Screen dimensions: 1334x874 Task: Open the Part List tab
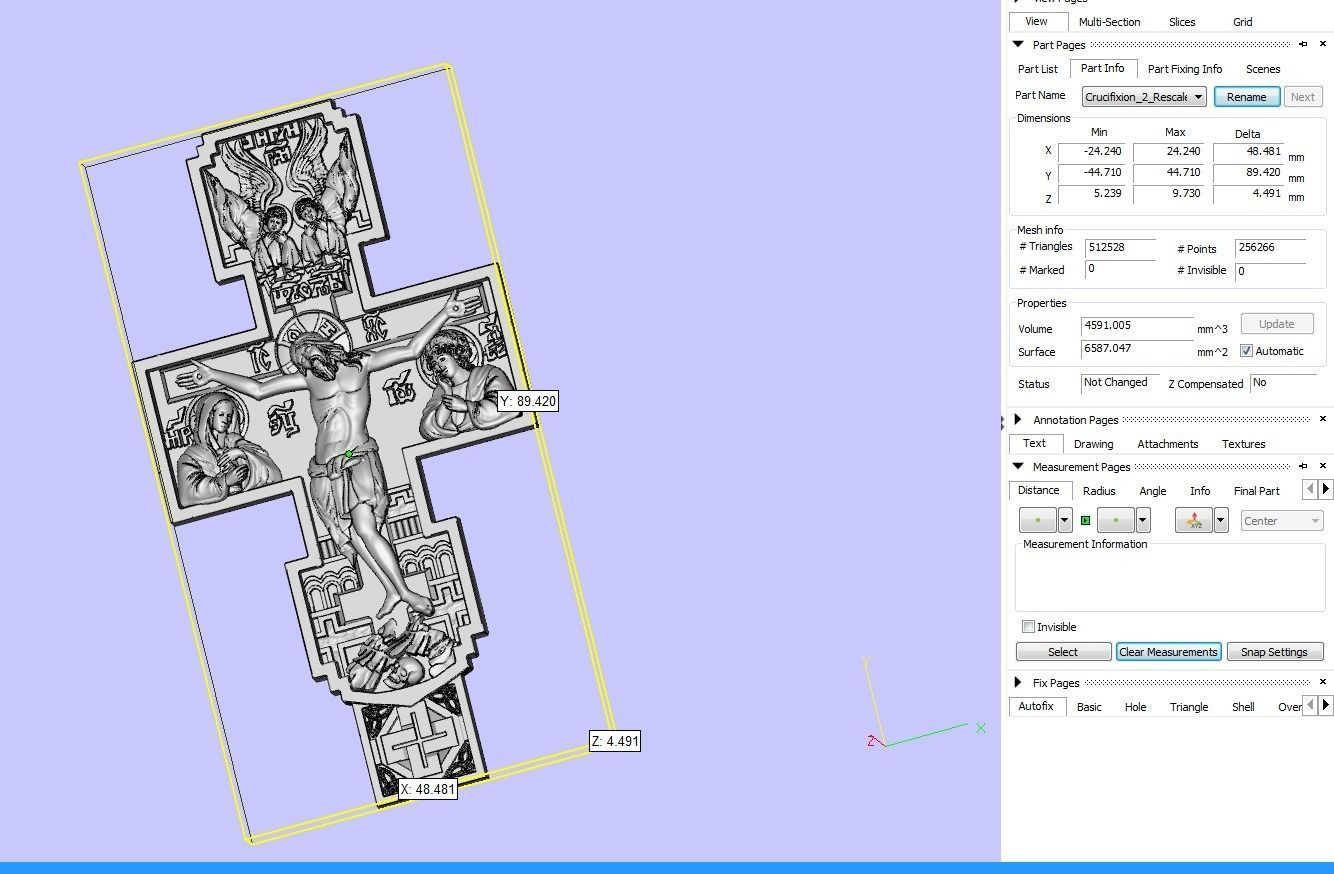tap(1037, 69)
